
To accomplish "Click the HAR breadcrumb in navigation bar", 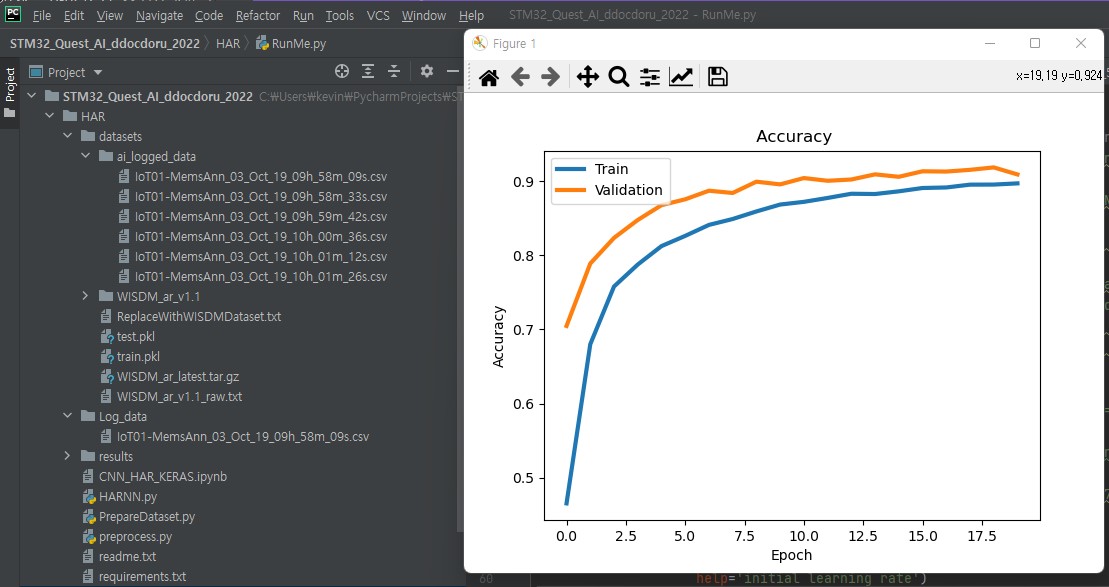I will click(227, 44).
